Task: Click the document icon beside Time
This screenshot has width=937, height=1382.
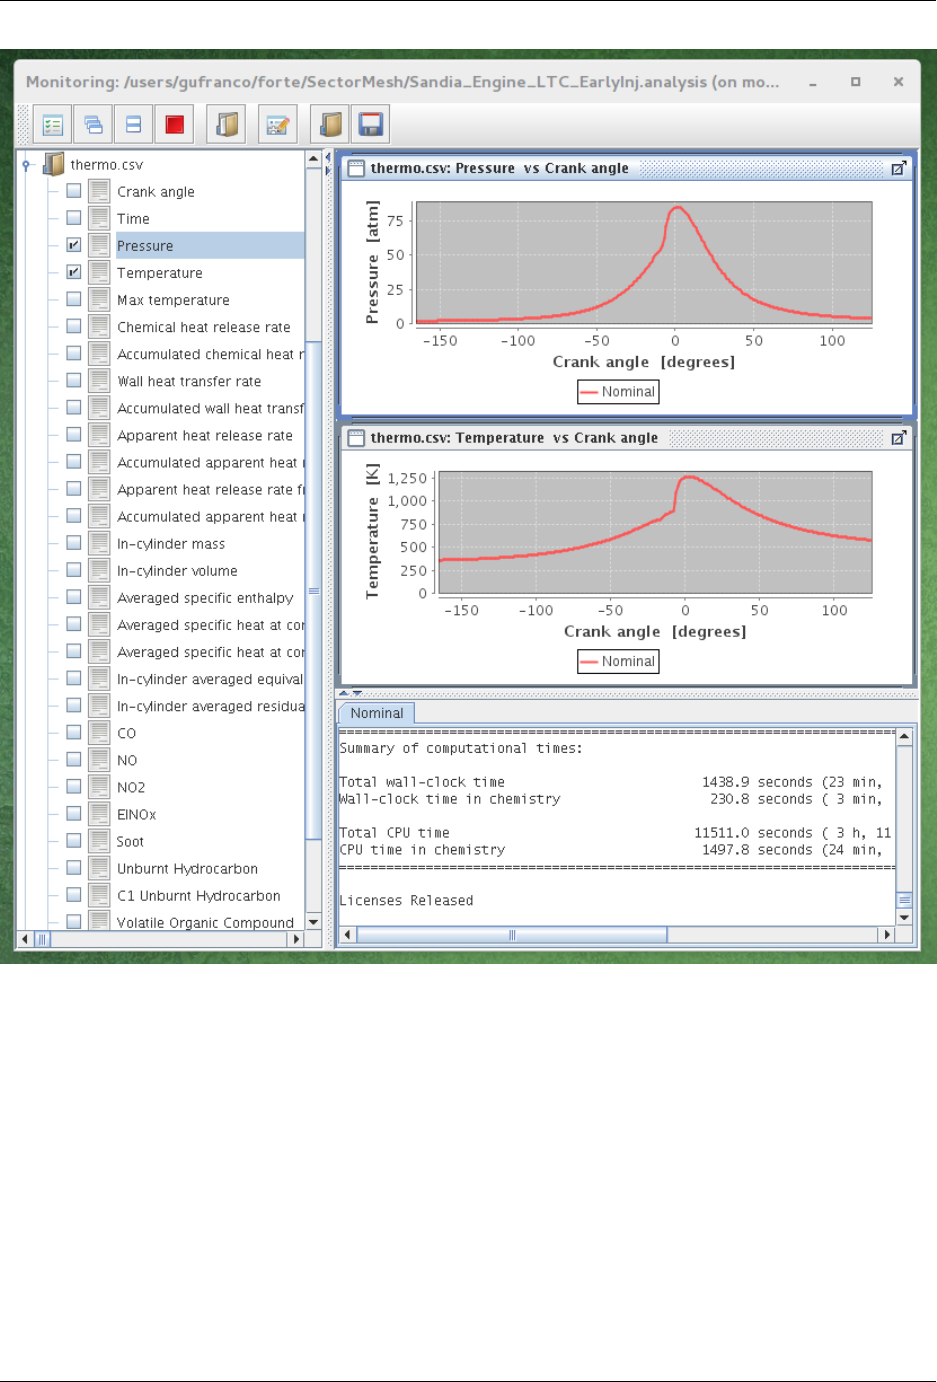Action: [99, 218]
